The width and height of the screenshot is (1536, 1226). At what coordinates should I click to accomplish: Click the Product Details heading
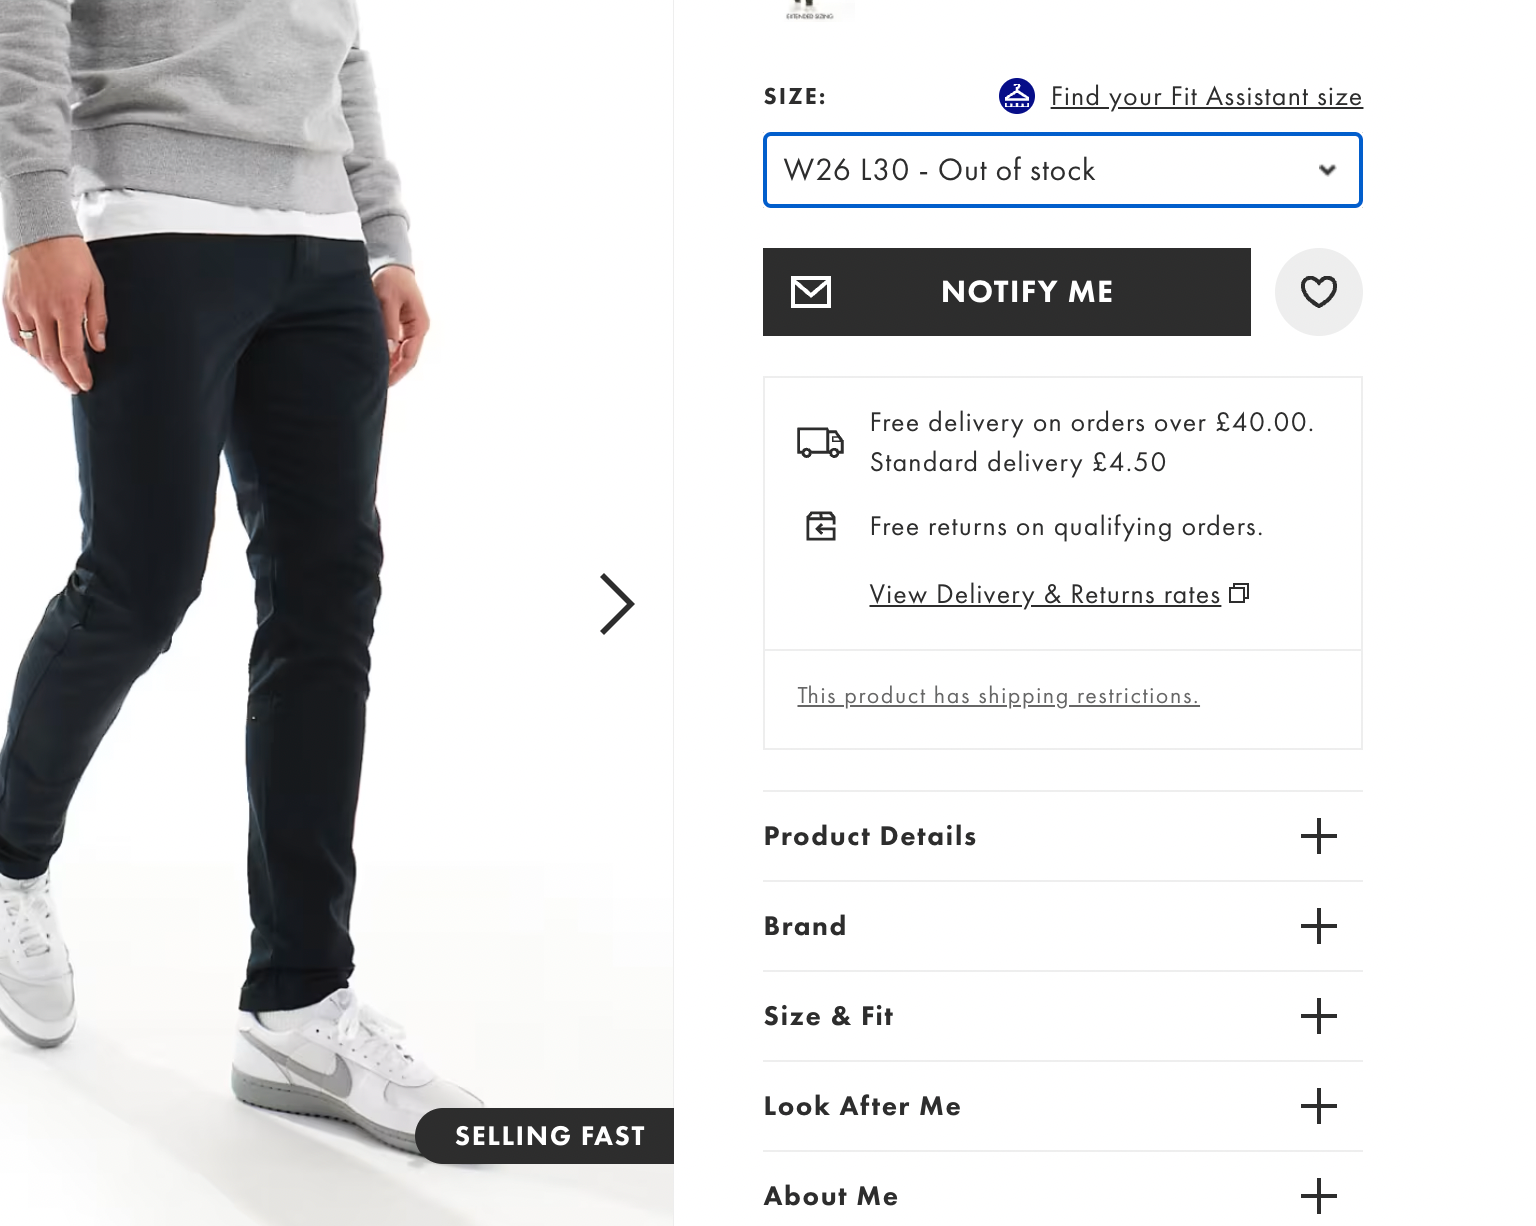[x=870, y=836]
